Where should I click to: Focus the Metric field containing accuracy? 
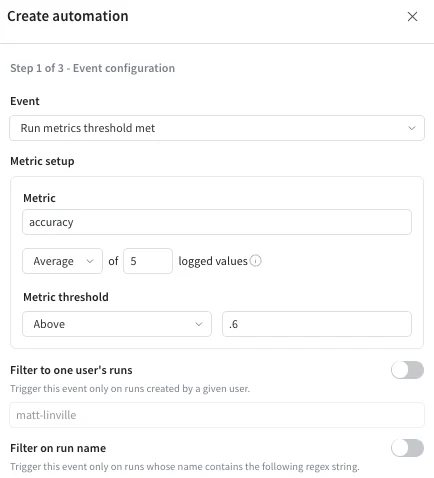[x=217, y=222]
